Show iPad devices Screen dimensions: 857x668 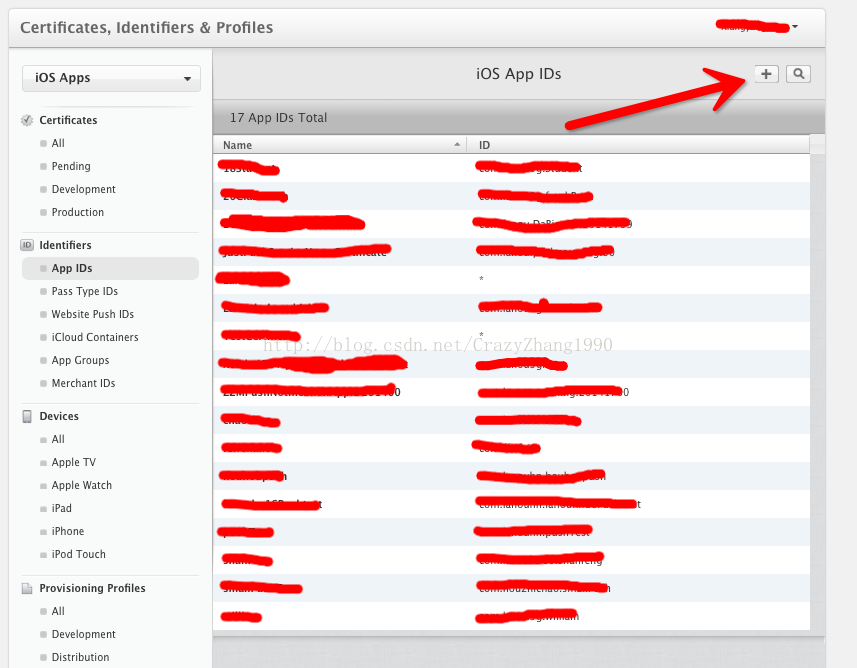click(62, 508)
